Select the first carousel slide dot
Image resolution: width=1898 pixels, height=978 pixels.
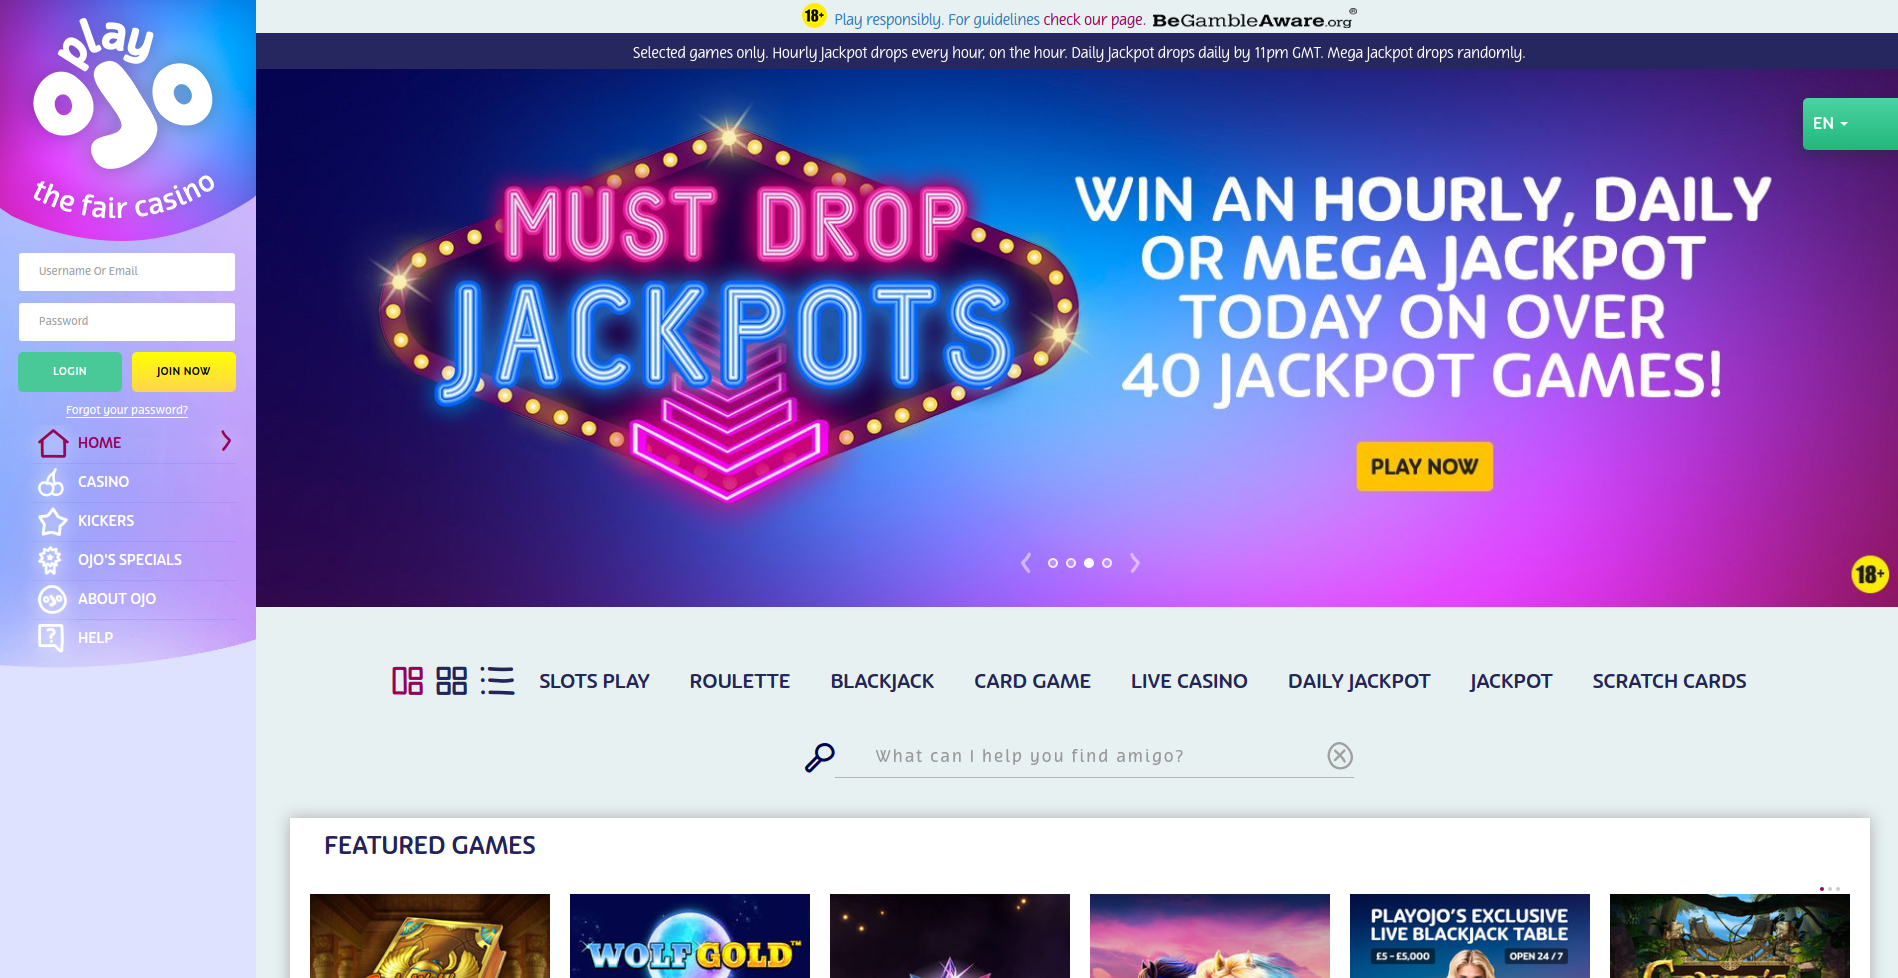pyautogui.click(x=1052, y=563)
